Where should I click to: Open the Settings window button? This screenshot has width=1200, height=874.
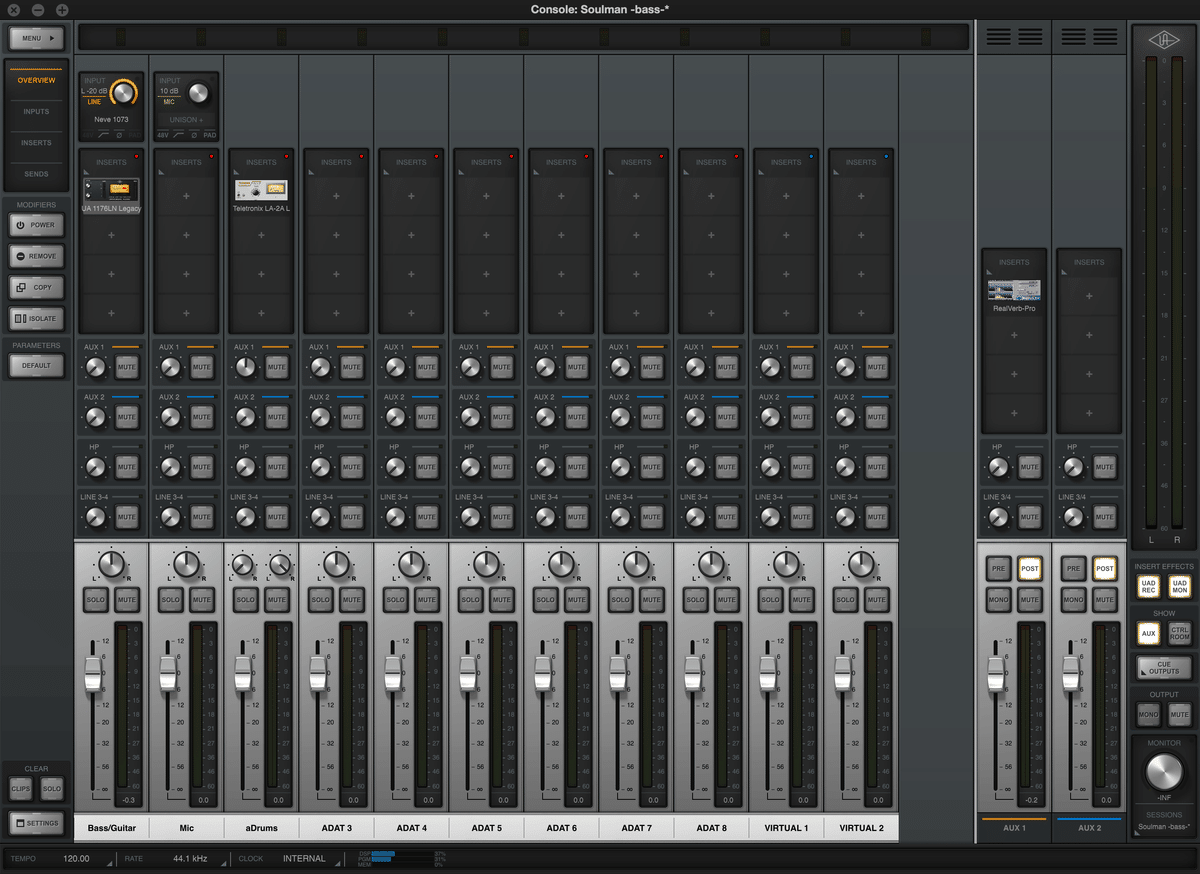[37, 823]
